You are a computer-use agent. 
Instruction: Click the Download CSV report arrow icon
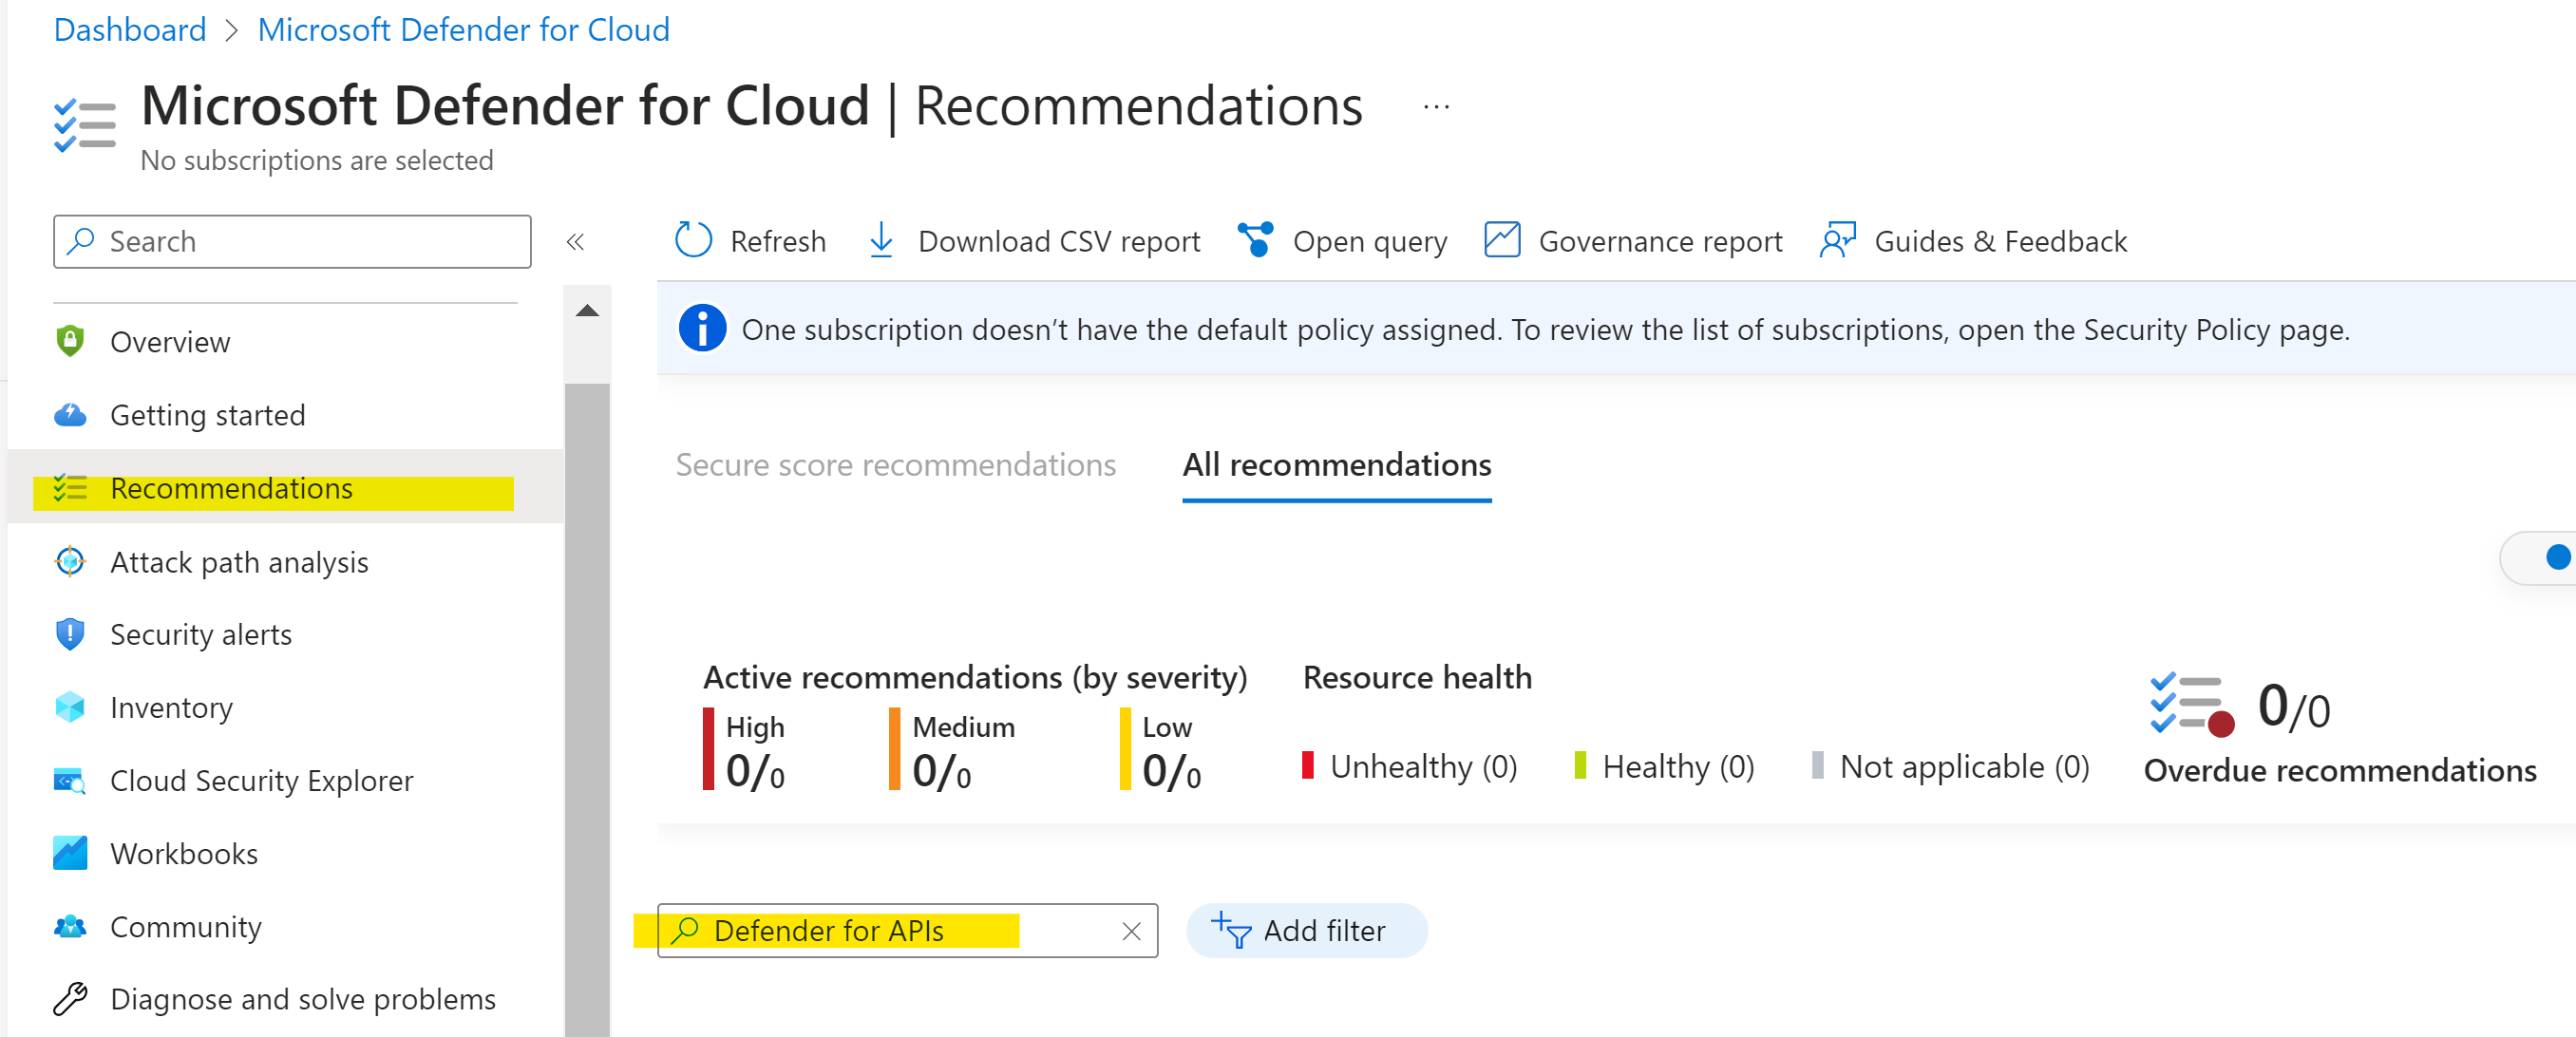880,241
